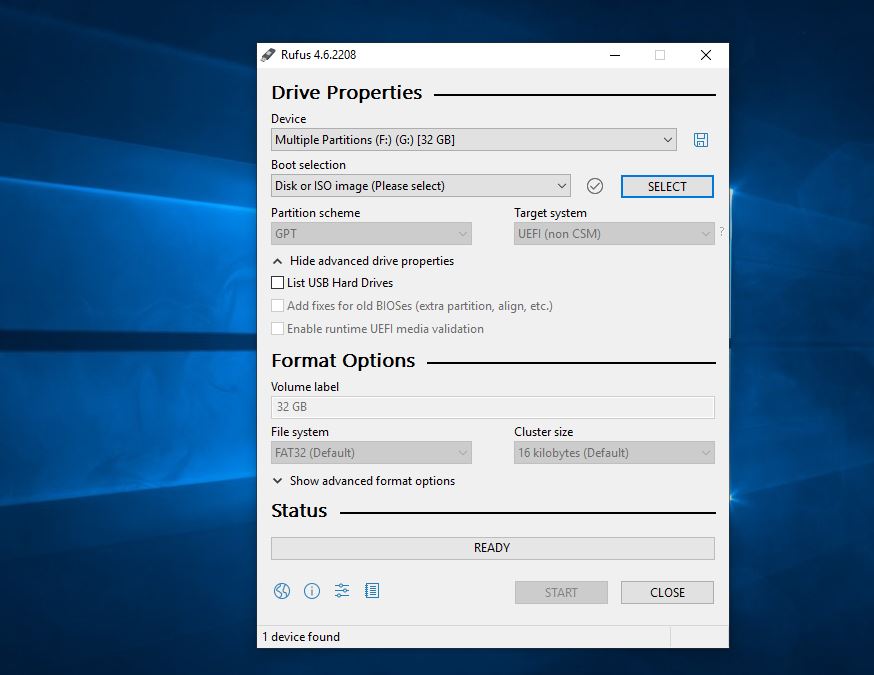Screen dimensions: 874x675
Task: Click the Drive Properties heading
Action: point(347,93)
